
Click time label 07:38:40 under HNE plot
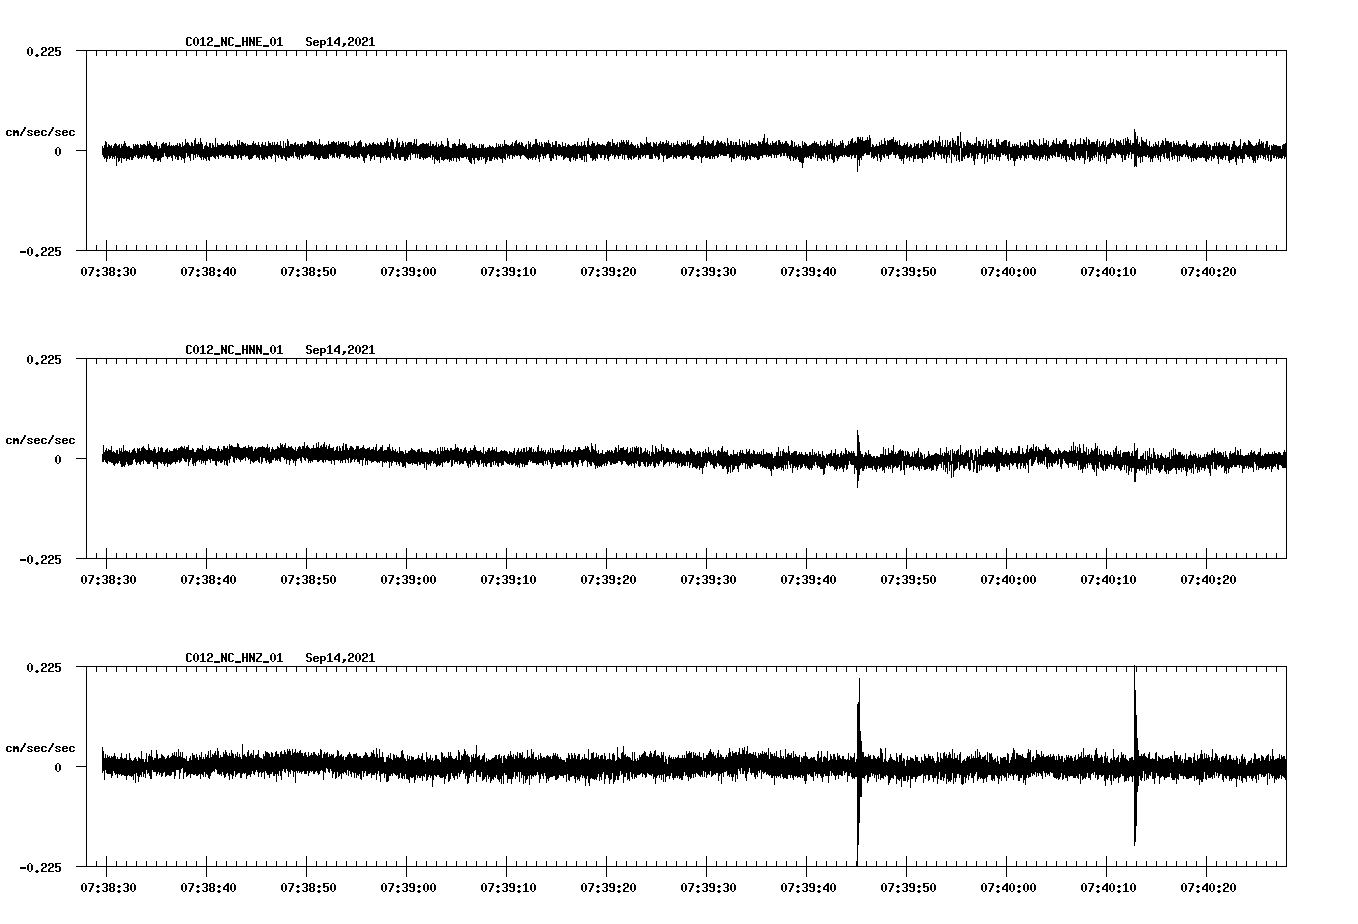click(x=208, y=272)
